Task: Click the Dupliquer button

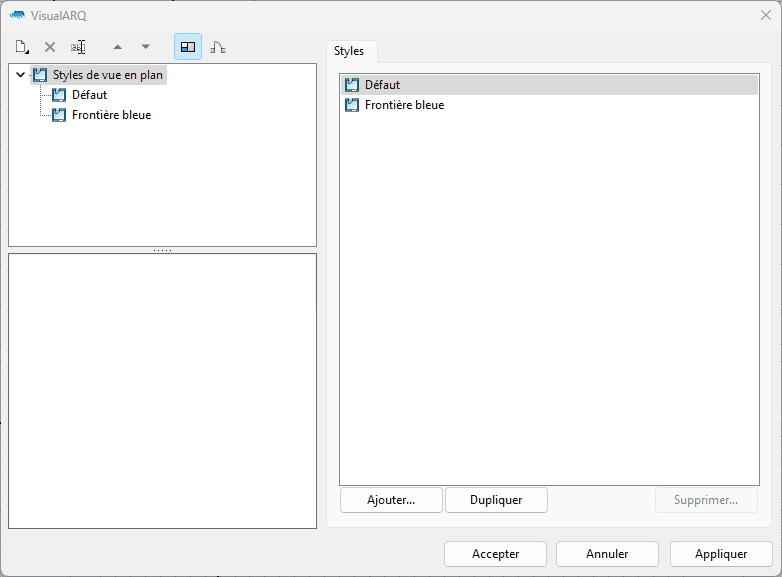Action: pos(496,500)
